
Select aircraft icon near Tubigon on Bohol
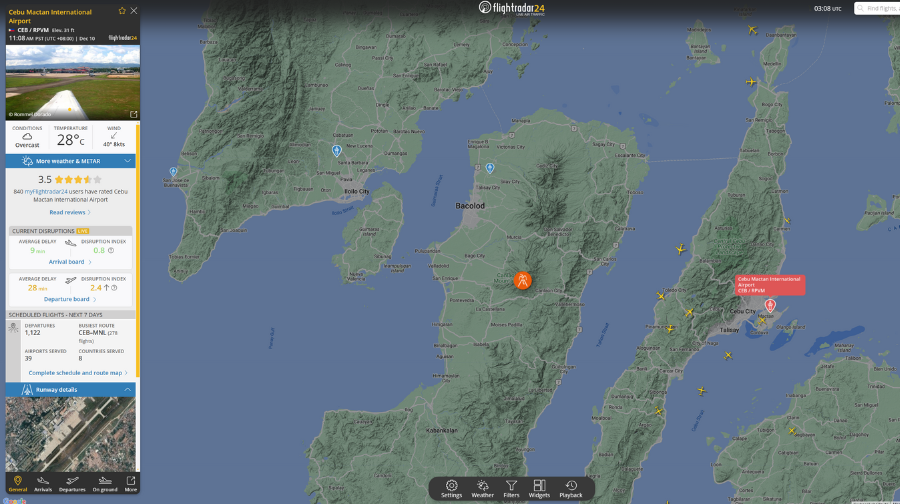[x=792, y=431]
